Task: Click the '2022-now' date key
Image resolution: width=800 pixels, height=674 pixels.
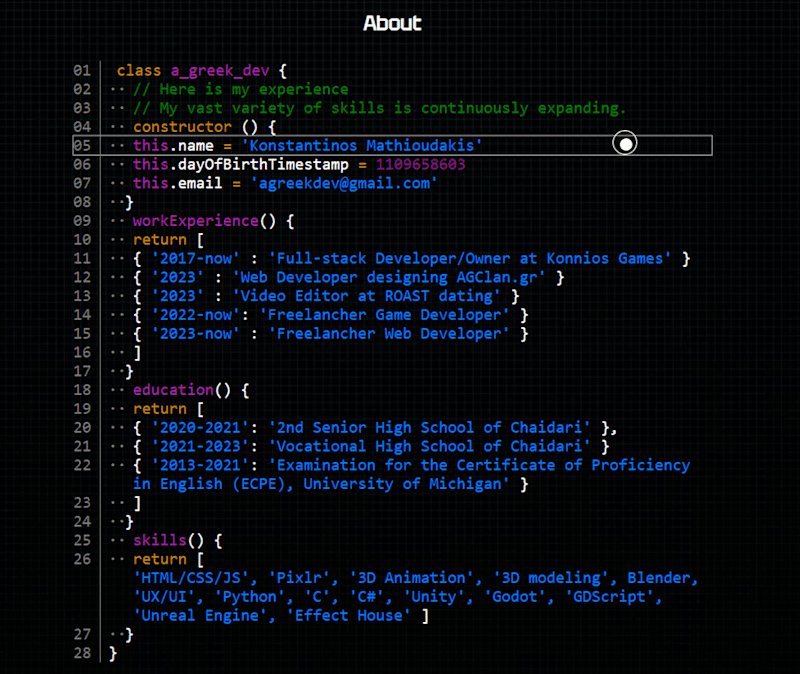Action: 196,315
